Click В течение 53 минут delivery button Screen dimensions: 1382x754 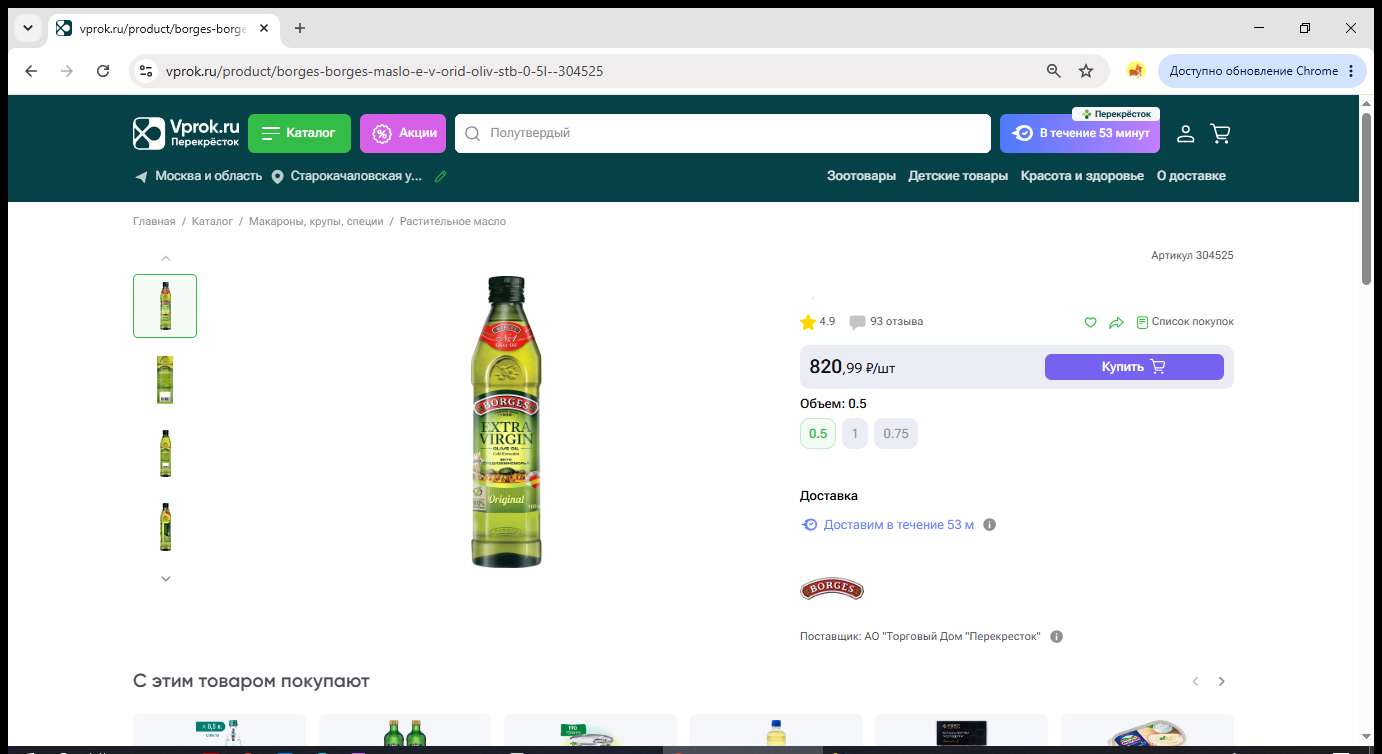[x=1080, y=133]
